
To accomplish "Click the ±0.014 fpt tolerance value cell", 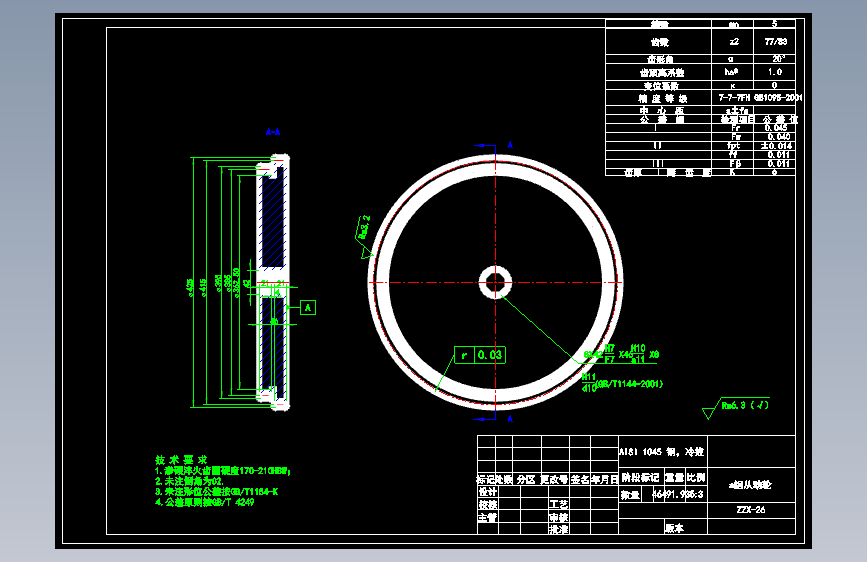I will [775, 145].
